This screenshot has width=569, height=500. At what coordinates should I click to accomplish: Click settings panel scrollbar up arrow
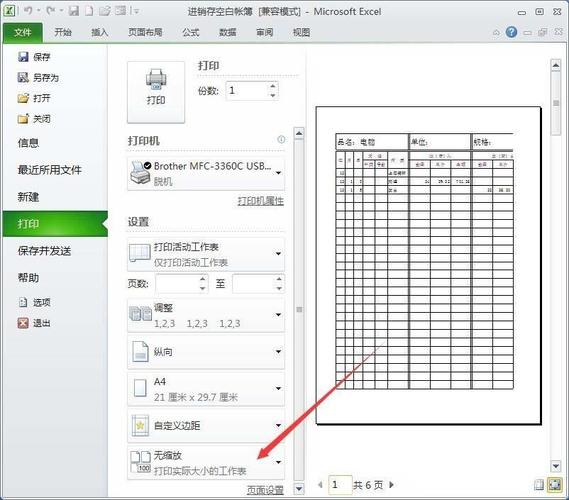tap(299, 134)
